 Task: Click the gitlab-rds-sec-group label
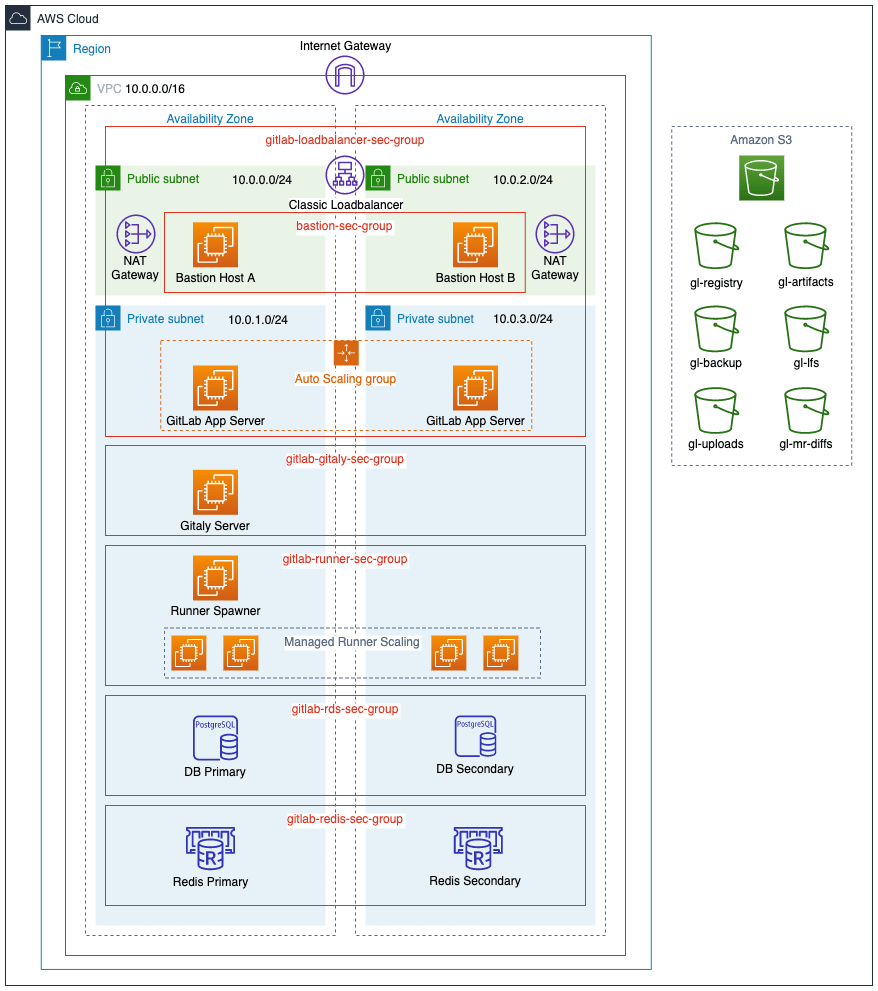(x=344, y=709)
